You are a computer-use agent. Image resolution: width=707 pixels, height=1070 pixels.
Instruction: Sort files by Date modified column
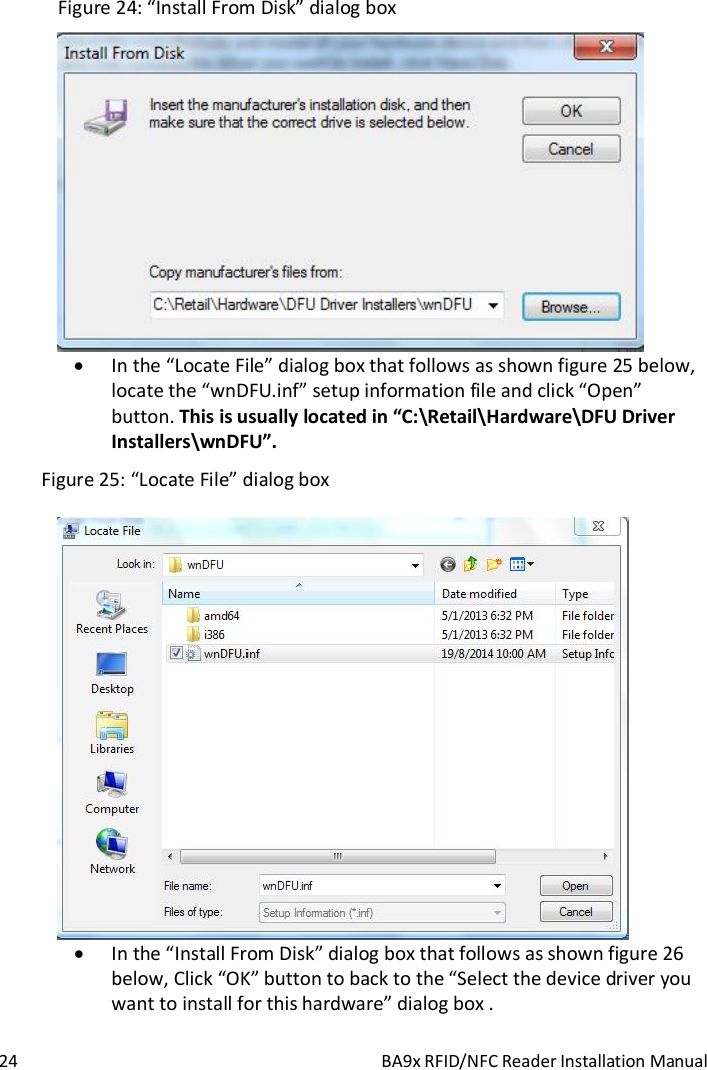pos(495,594)
